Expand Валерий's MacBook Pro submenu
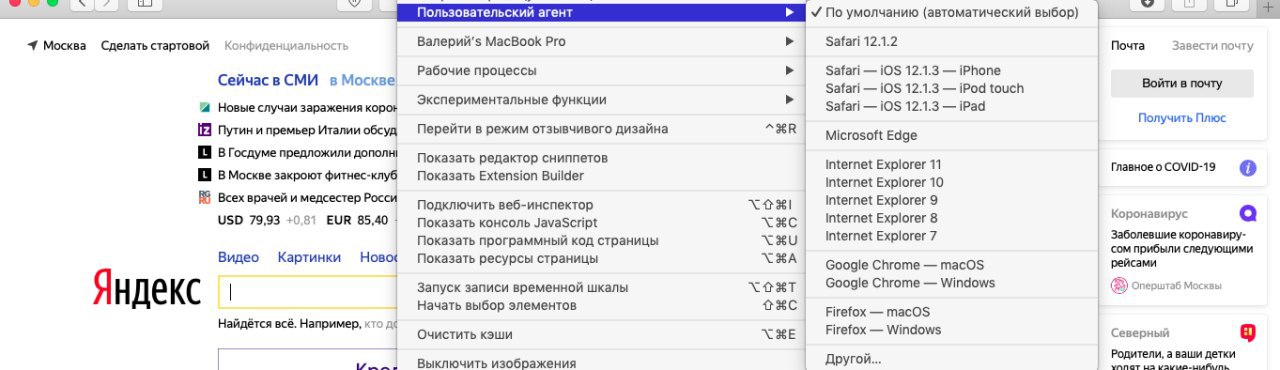The width and height of the screenshot is (1280, 370). point(601,42)
